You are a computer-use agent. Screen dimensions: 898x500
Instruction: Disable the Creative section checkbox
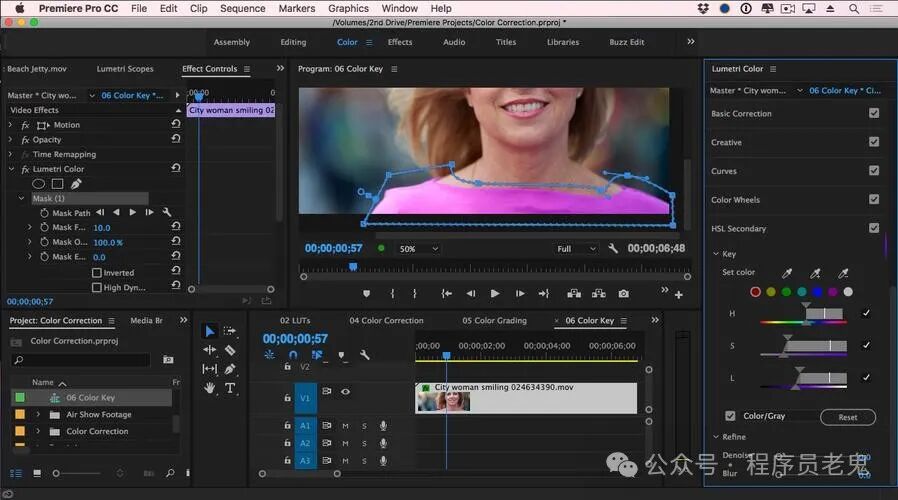874,141
